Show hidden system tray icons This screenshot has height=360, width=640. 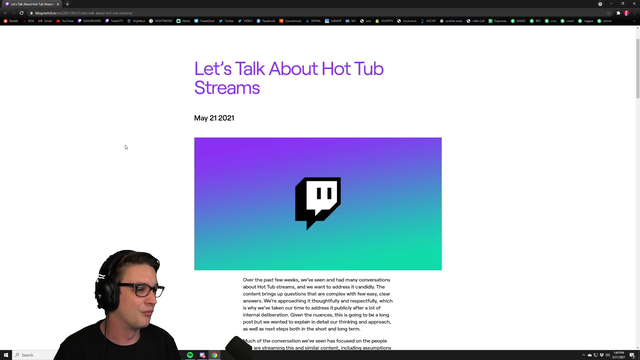coord(583,355)
